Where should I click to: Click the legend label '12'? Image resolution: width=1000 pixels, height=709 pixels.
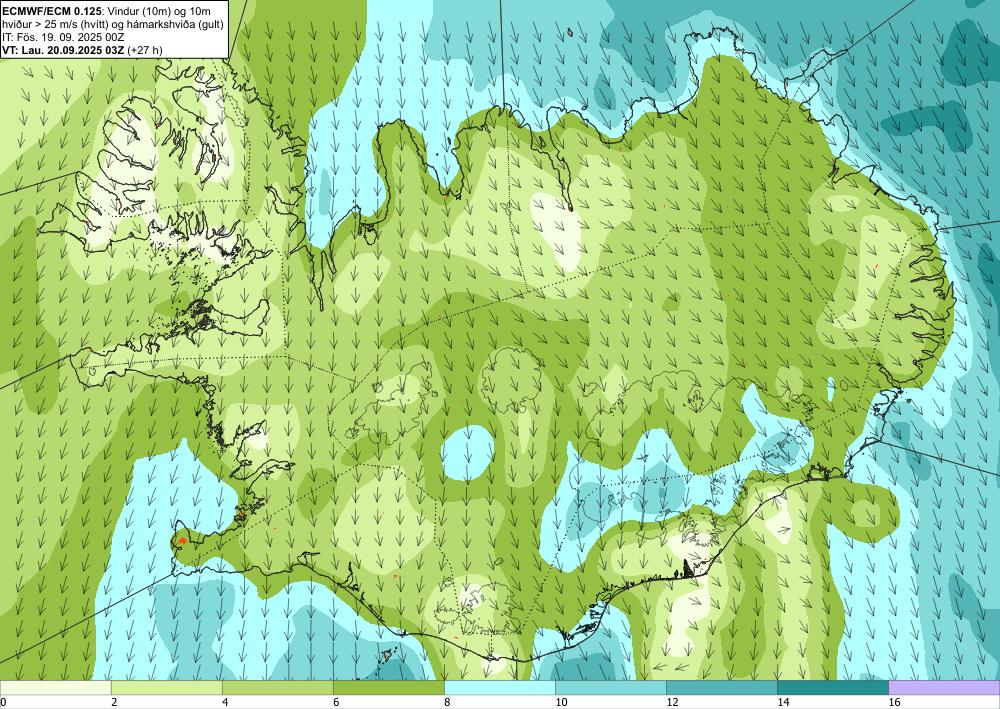pyautogui.click(x=672, y=702)
